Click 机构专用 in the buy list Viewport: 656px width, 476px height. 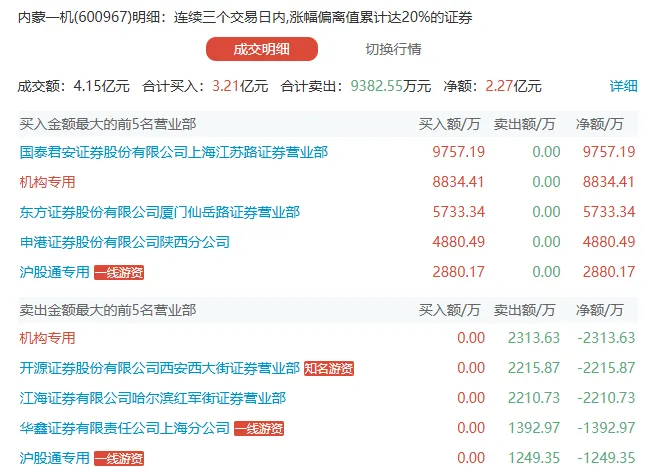coord(47,182)
